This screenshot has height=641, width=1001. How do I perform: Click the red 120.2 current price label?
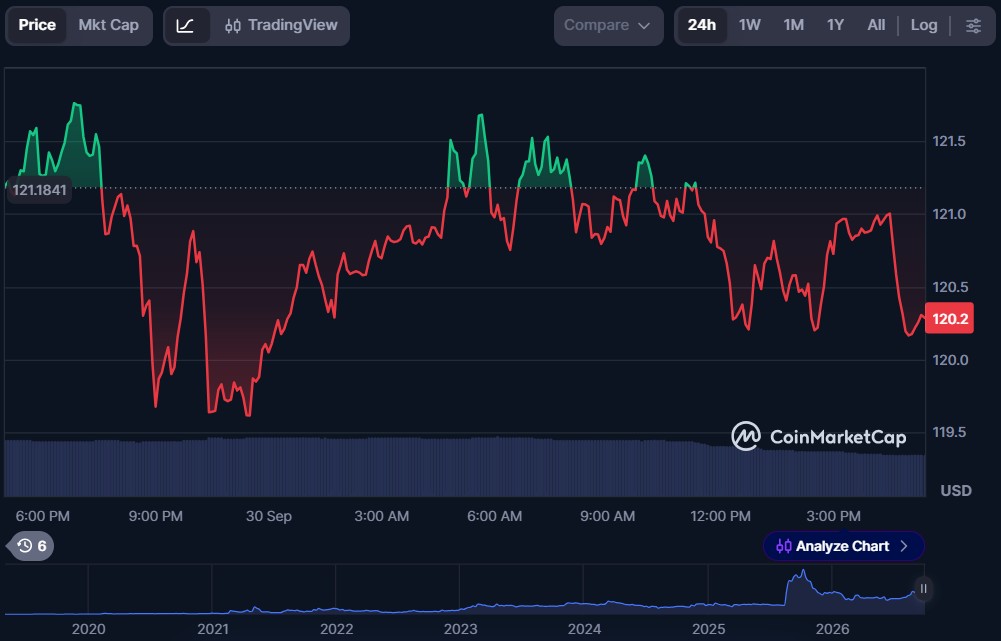[x=949, y=319]
